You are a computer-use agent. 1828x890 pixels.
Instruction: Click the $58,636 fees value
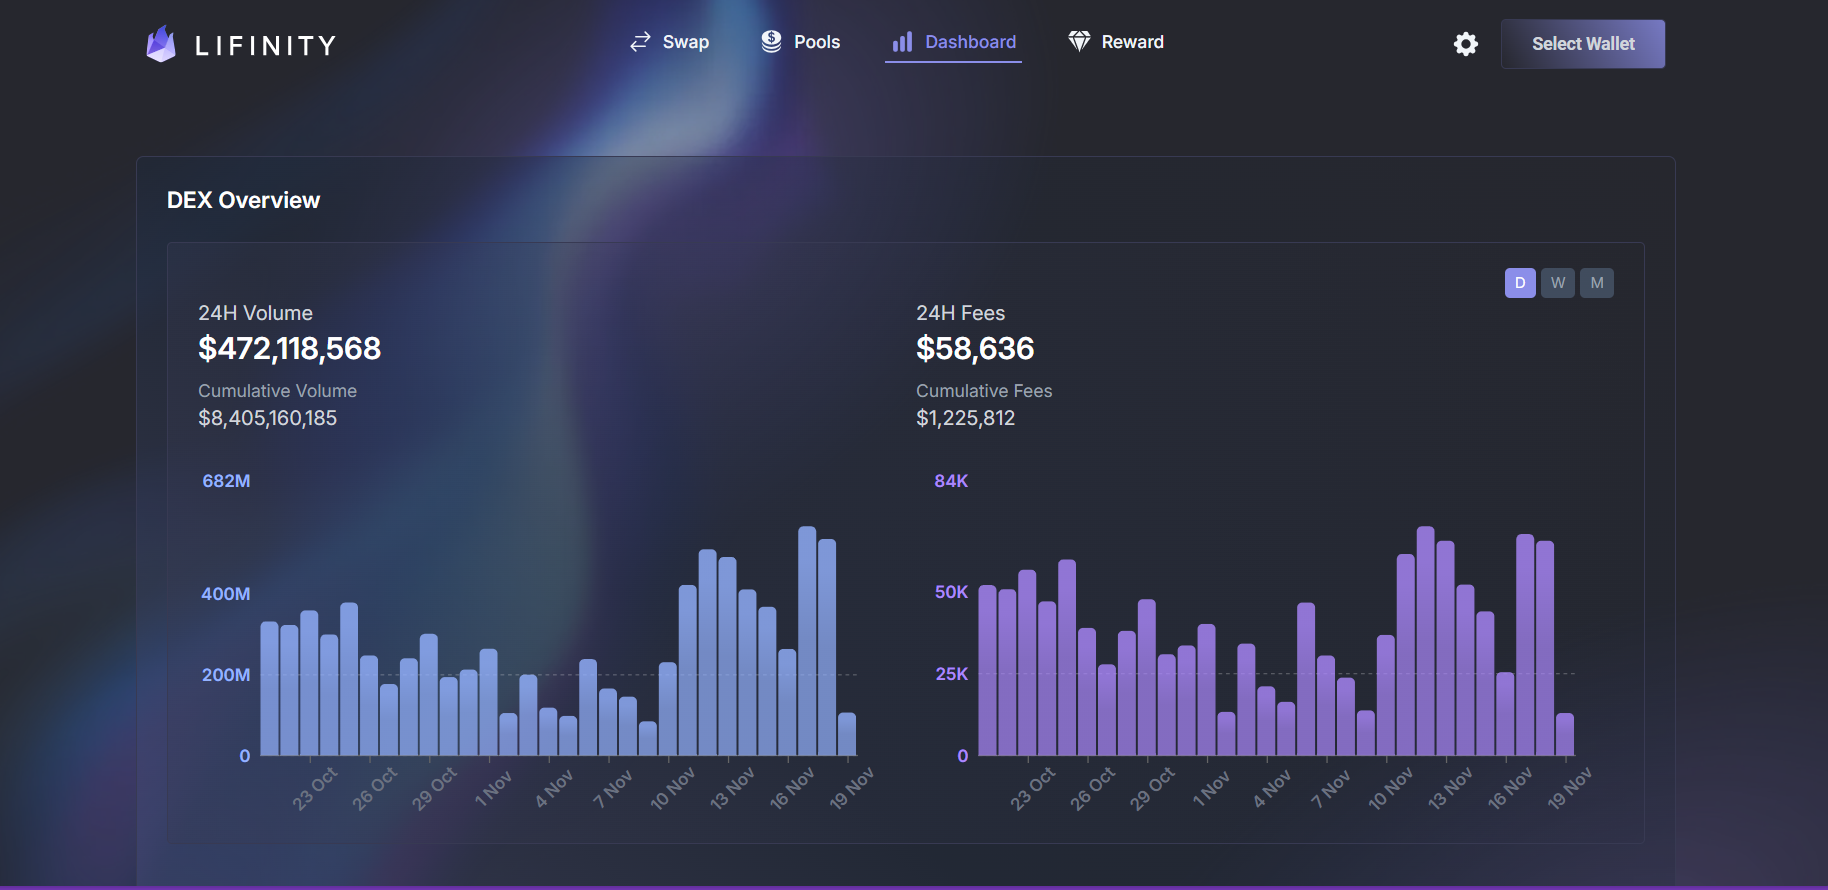click(975, 348)
